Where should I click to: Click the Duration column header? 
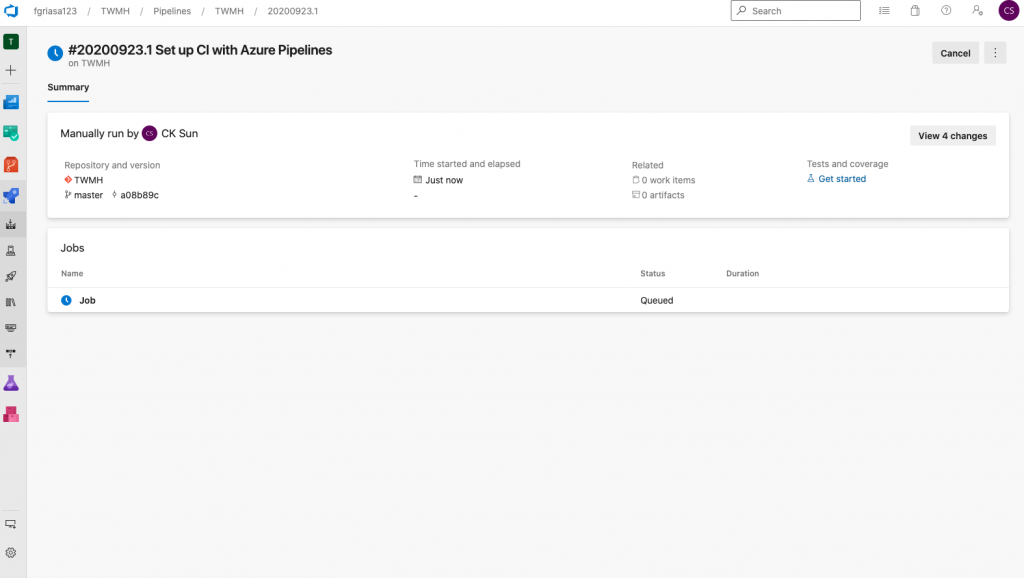click(x=743, y=274)
